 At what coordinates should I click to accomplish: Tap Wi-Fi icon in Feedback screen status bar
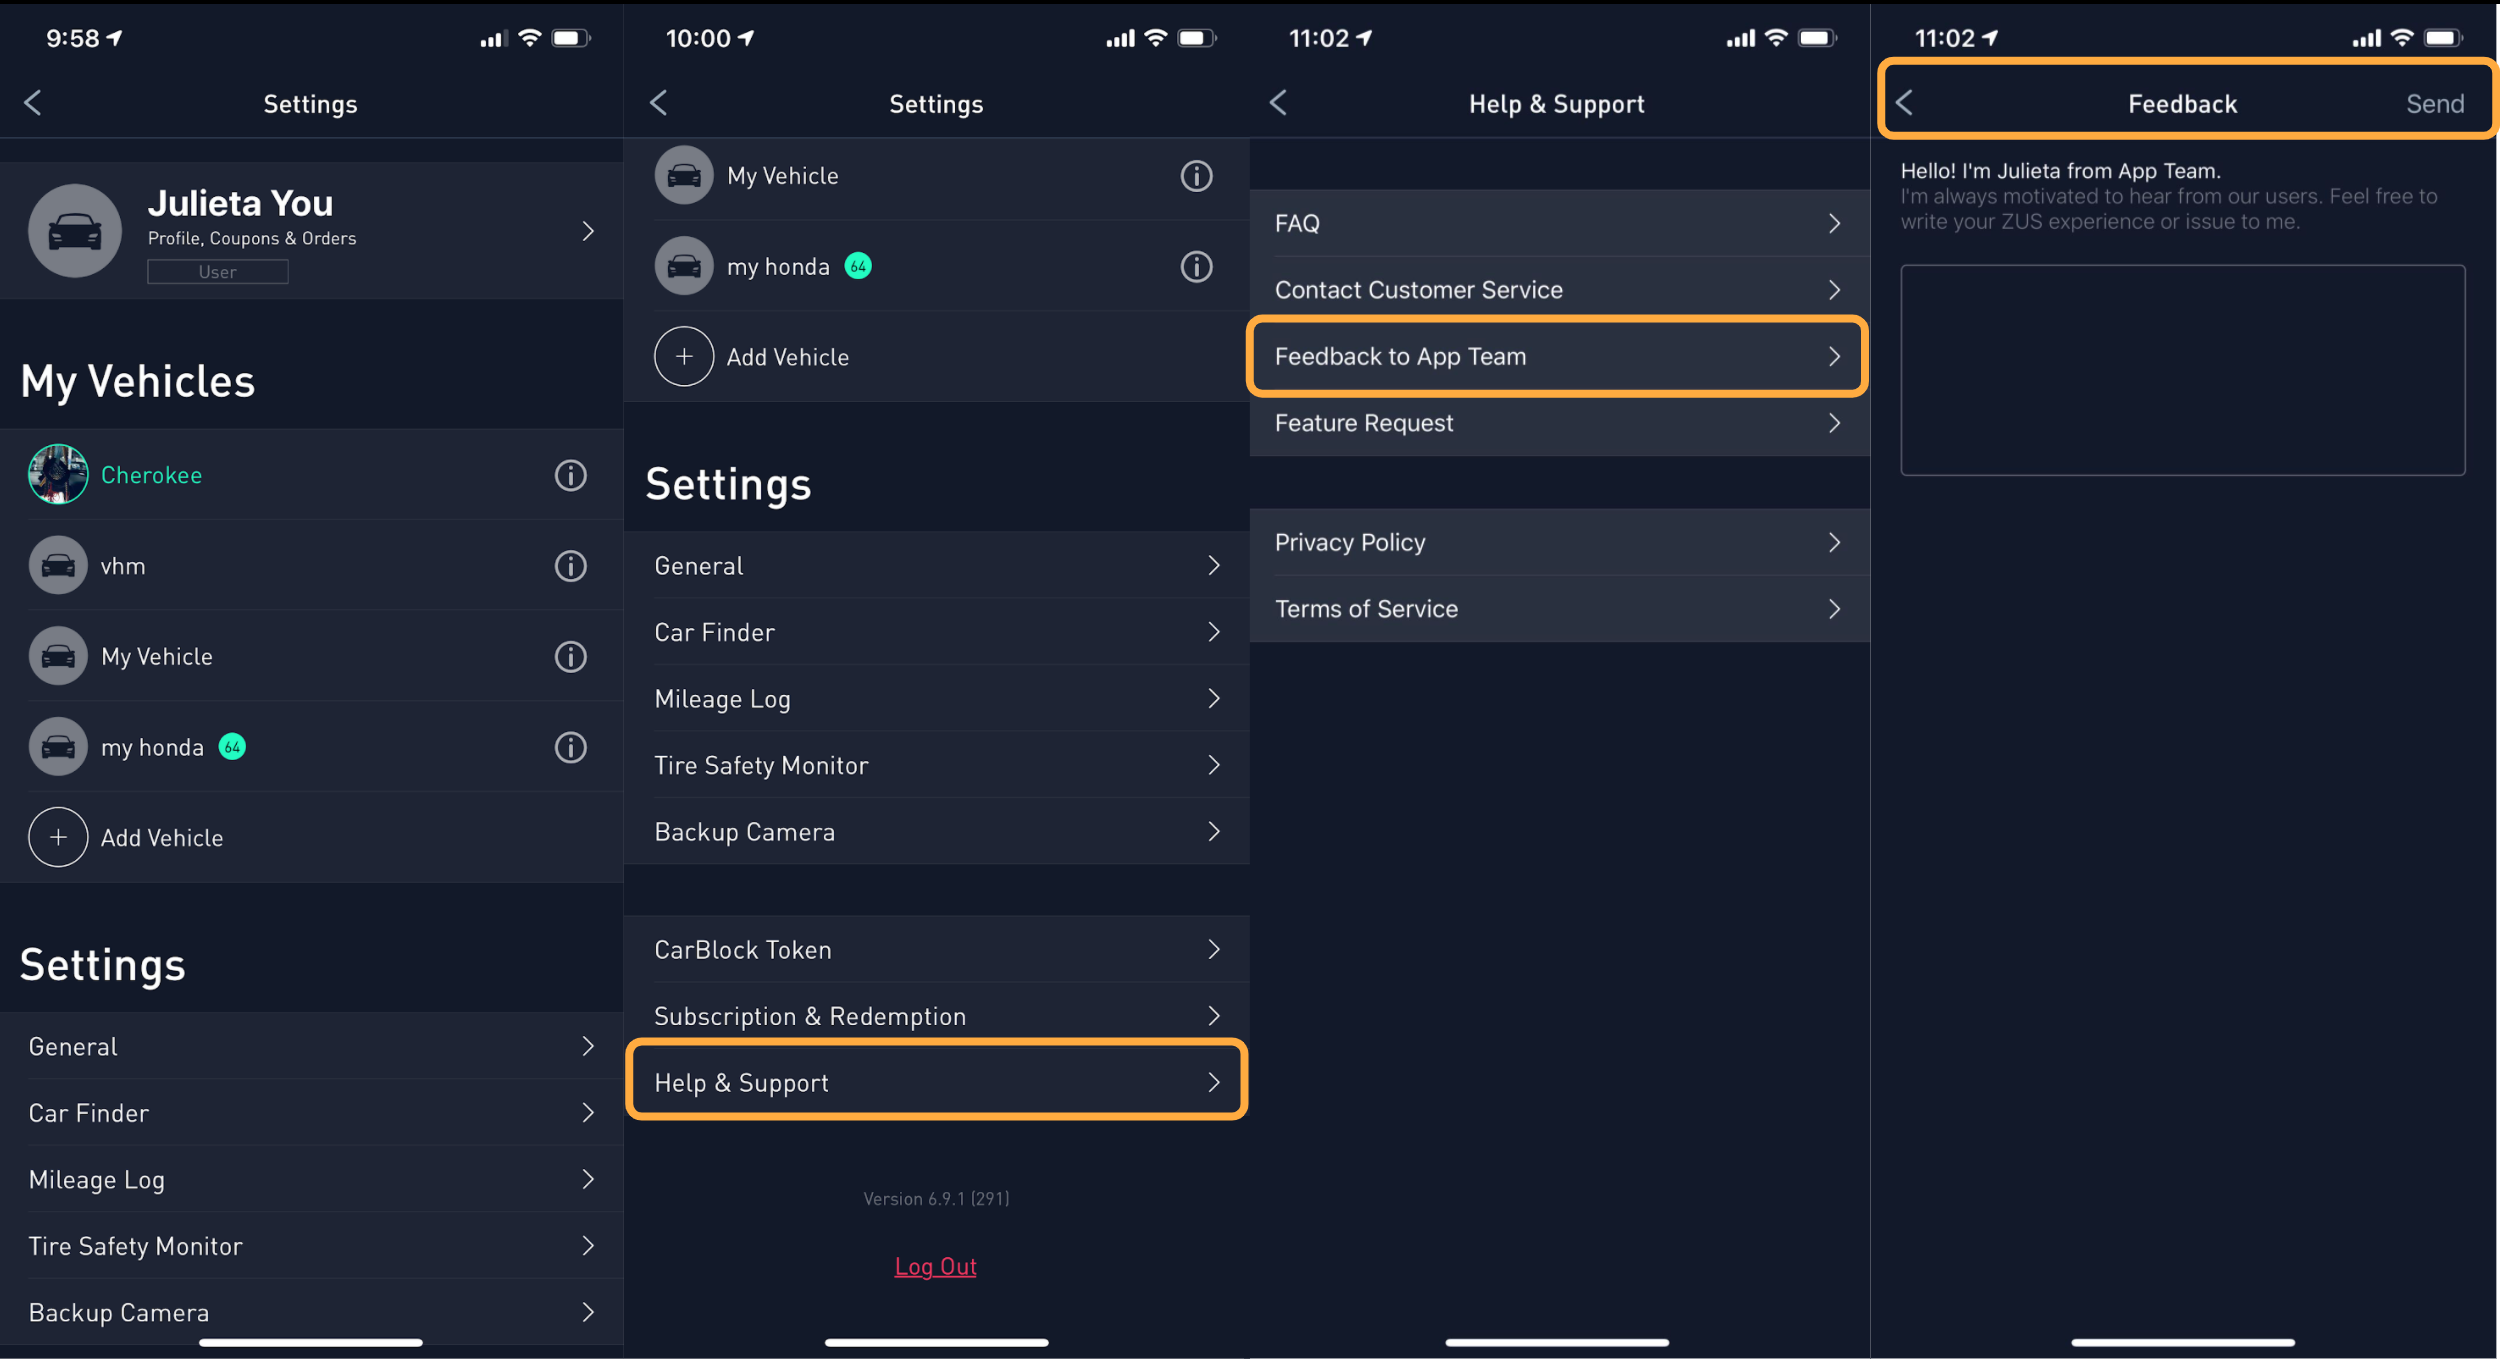click(x=2402, y=38)
